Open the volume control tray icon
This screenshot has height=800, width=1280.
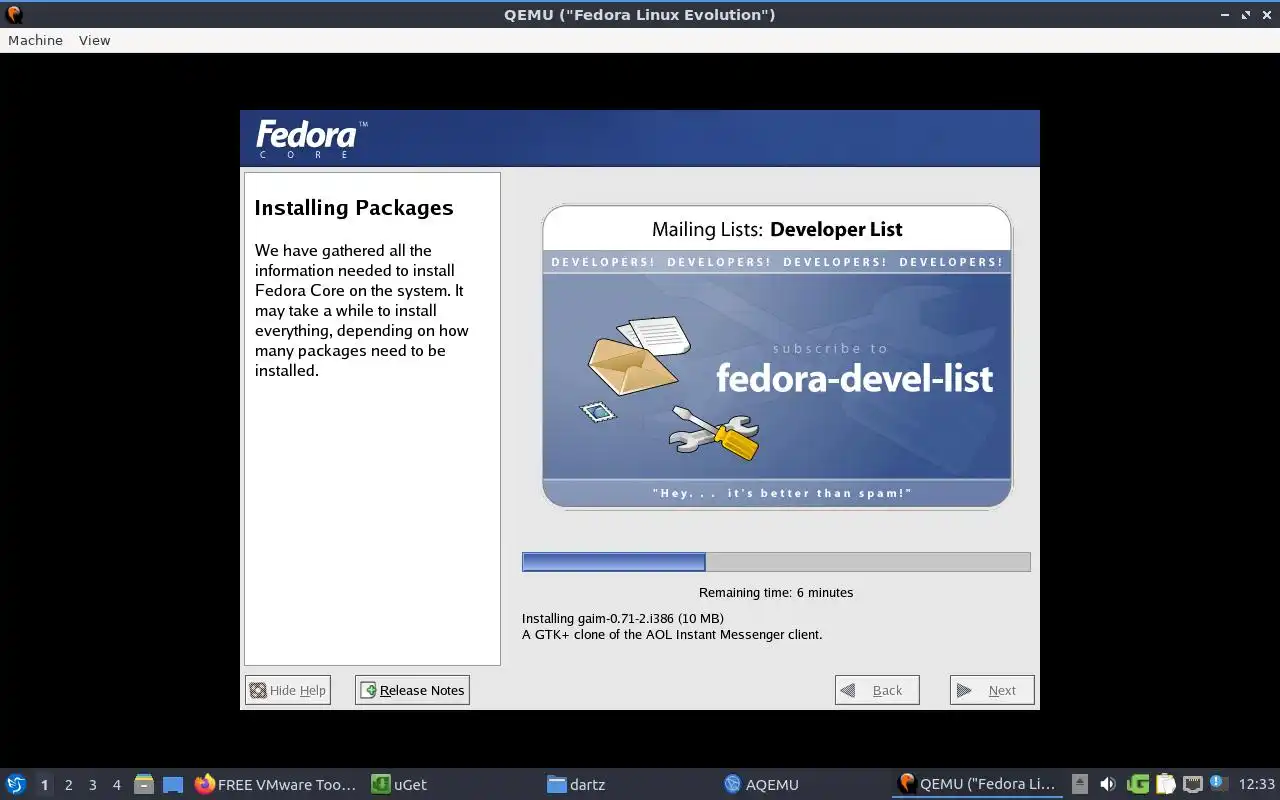click(x=1108, y=784)
